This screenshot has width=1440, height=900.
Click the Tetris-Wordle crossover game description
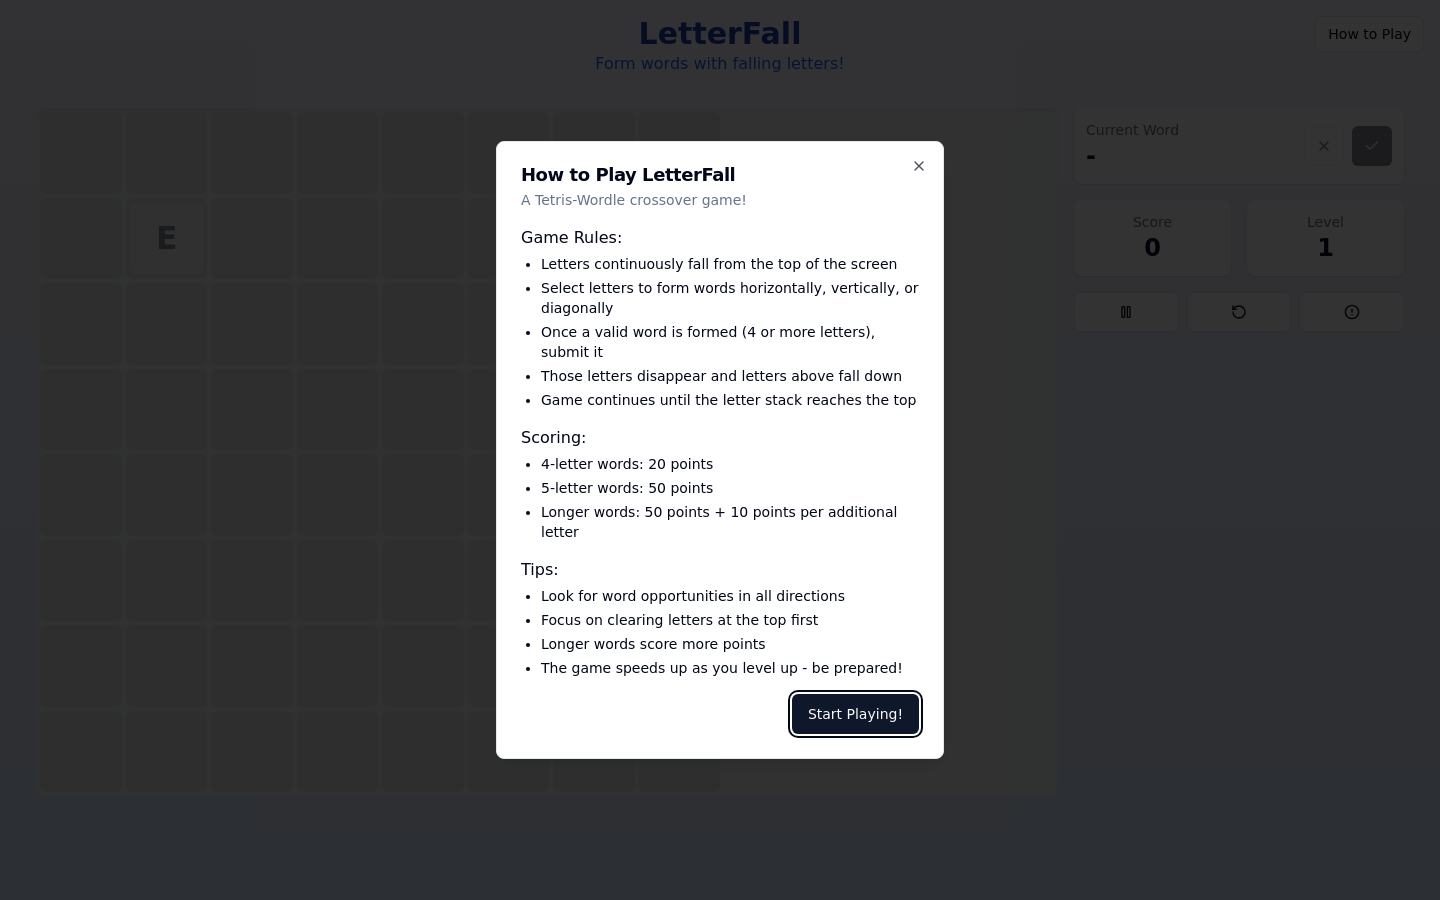633,200
